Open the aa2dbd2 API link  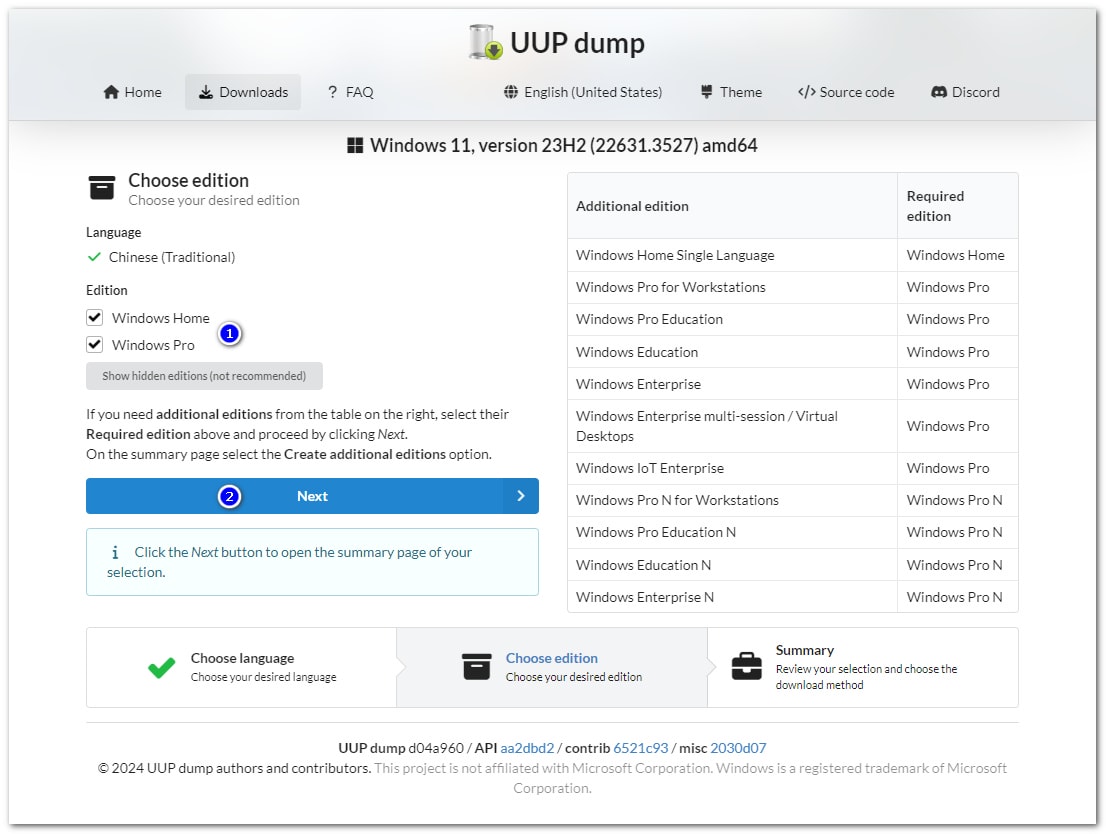528,748
